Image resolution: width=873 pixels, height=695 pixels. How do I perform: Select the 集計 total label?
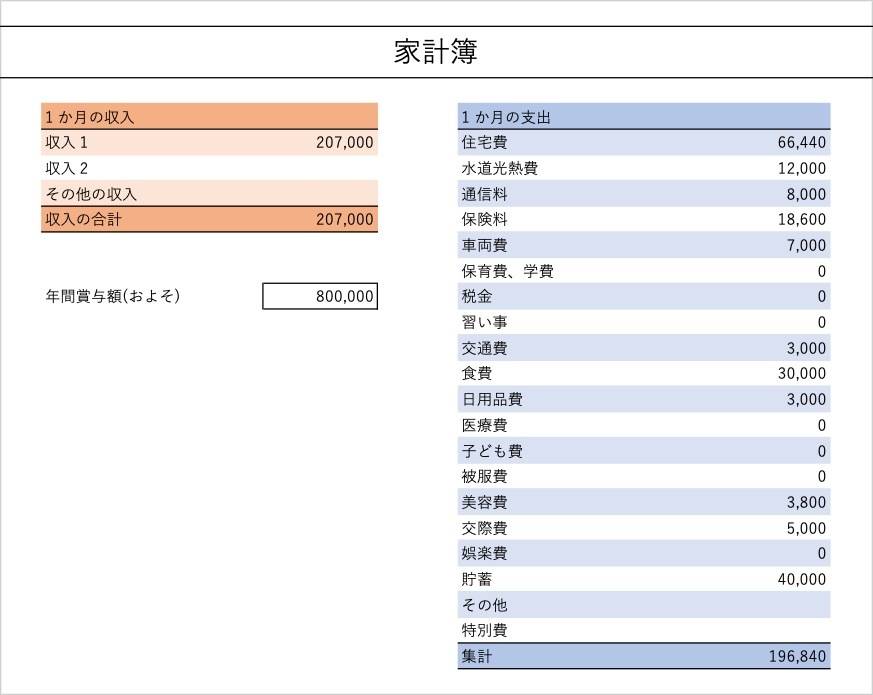tap(477, 656)
